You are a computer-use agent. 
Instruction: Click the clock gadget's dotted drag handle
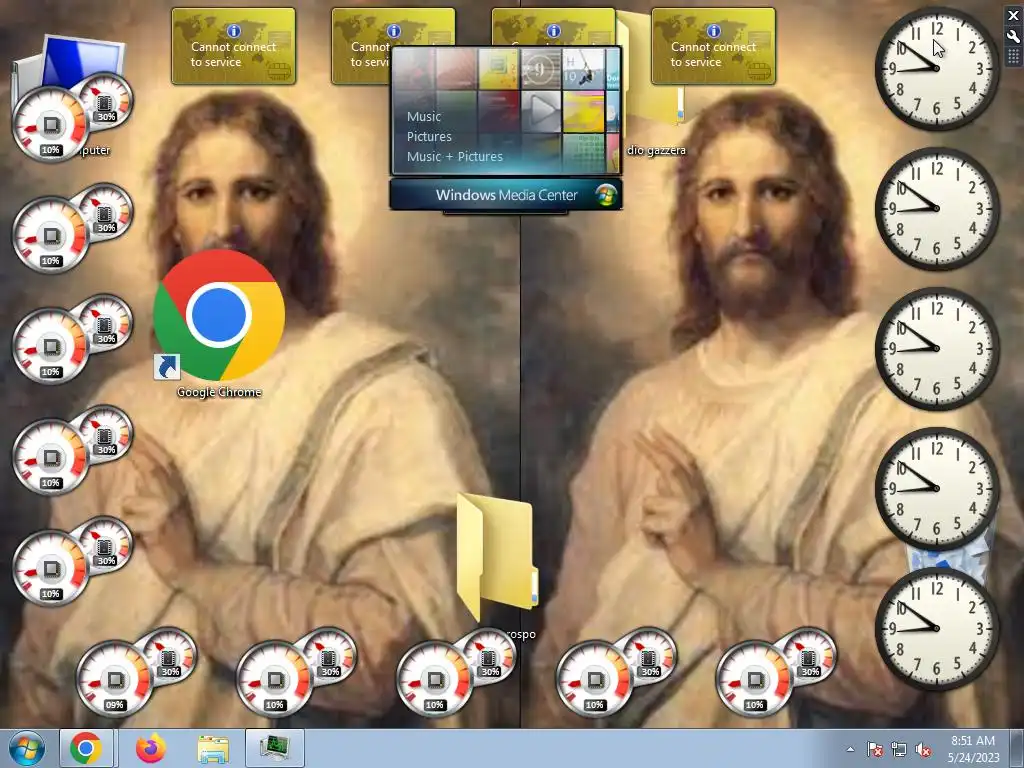pos(1014,57)
